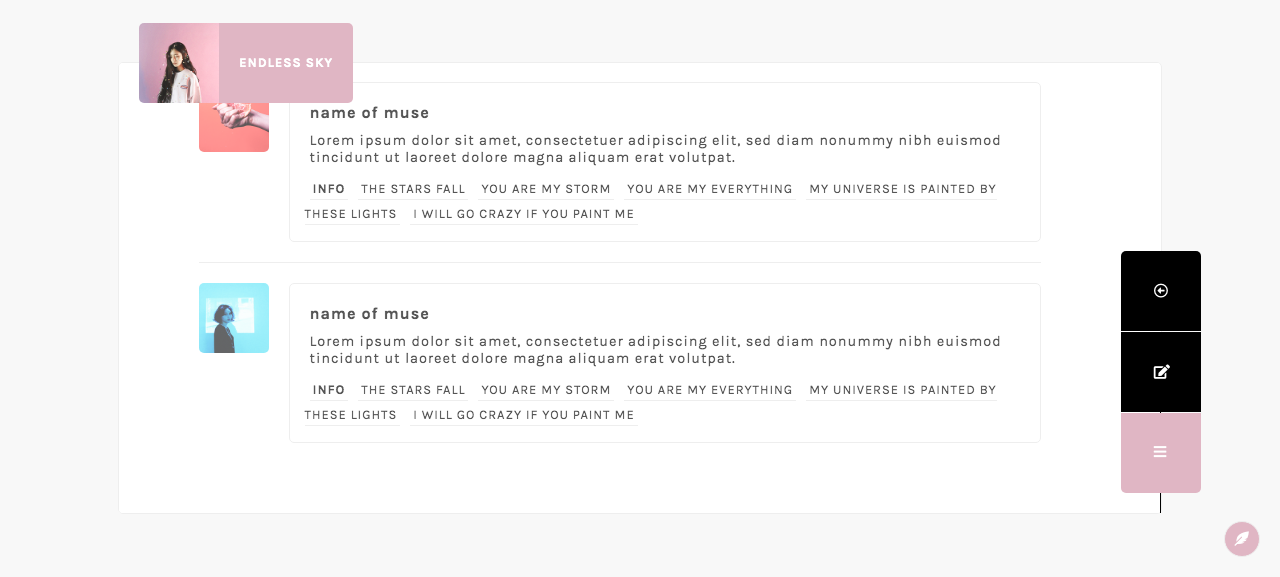Open You Are My Storm in first card
This screenshot has height=577, width=1280.
546,189
